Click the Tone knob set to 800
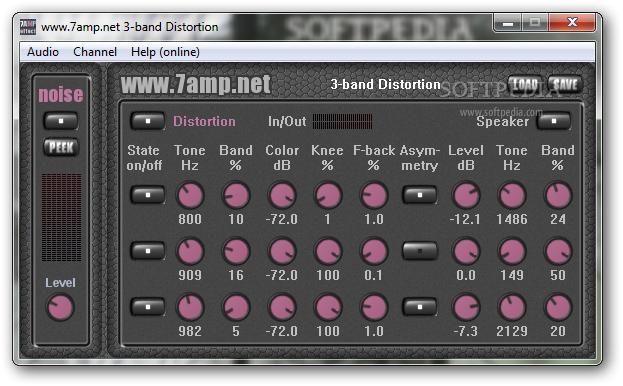The height and width of the screenshot is (386, 623). pyautogui.click(x=190, y=195)
